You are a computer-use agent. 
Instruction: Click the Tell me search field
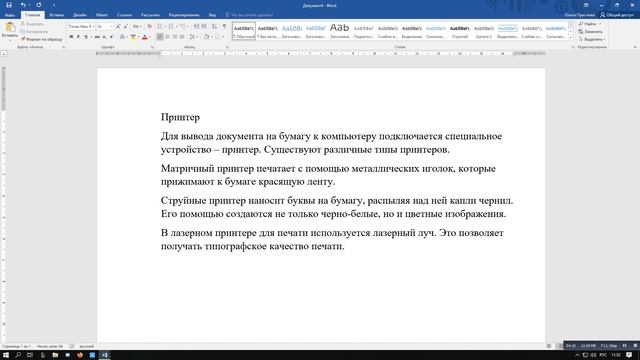249,15
